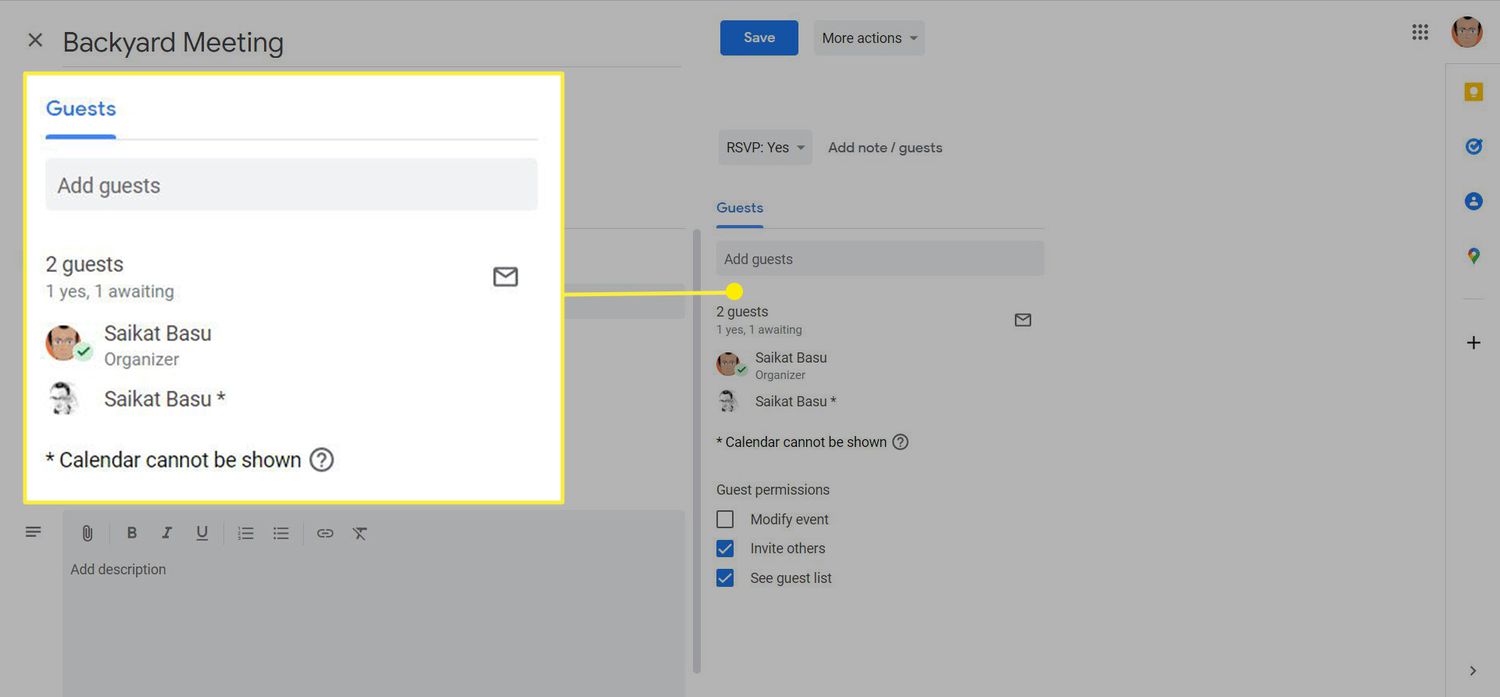Image resolution: width=1500 pixels, height=697 pixels.
Task: Select the small Guests tab under RSVP
Action: coord(740,208)
